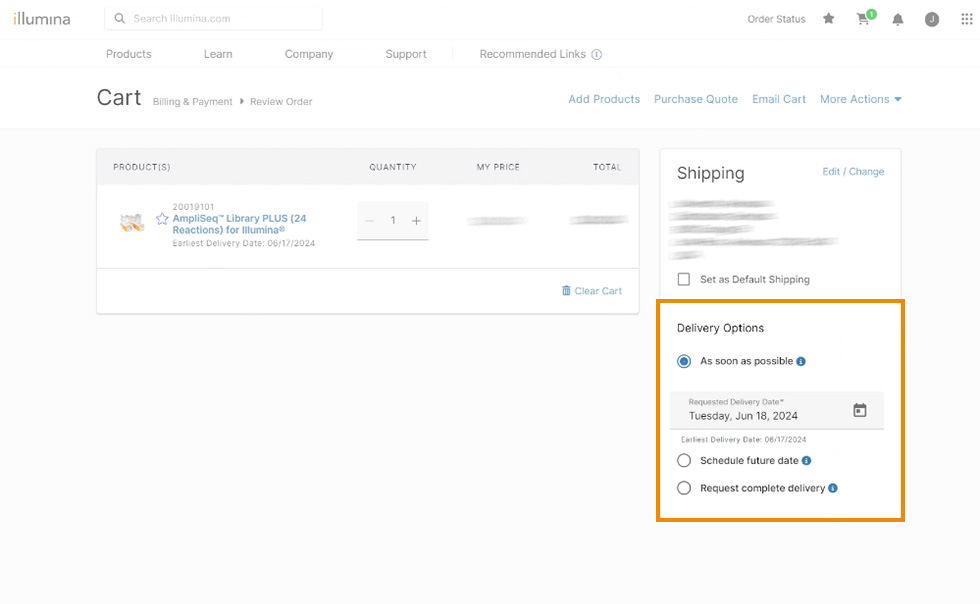Click the Edit / Change shipping link
This screenshot has height=604, width=980.
point(853,172)
